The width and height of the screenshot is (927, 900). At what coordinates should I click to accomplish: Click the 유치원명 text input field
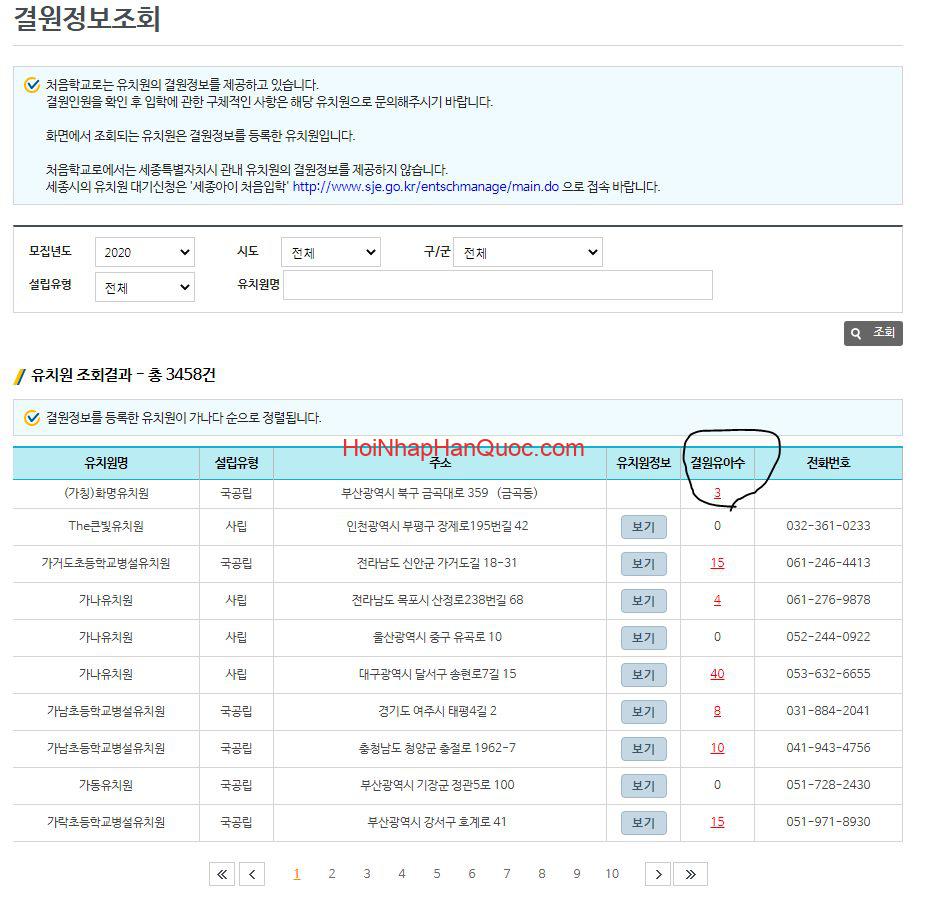tap(498, 285)
